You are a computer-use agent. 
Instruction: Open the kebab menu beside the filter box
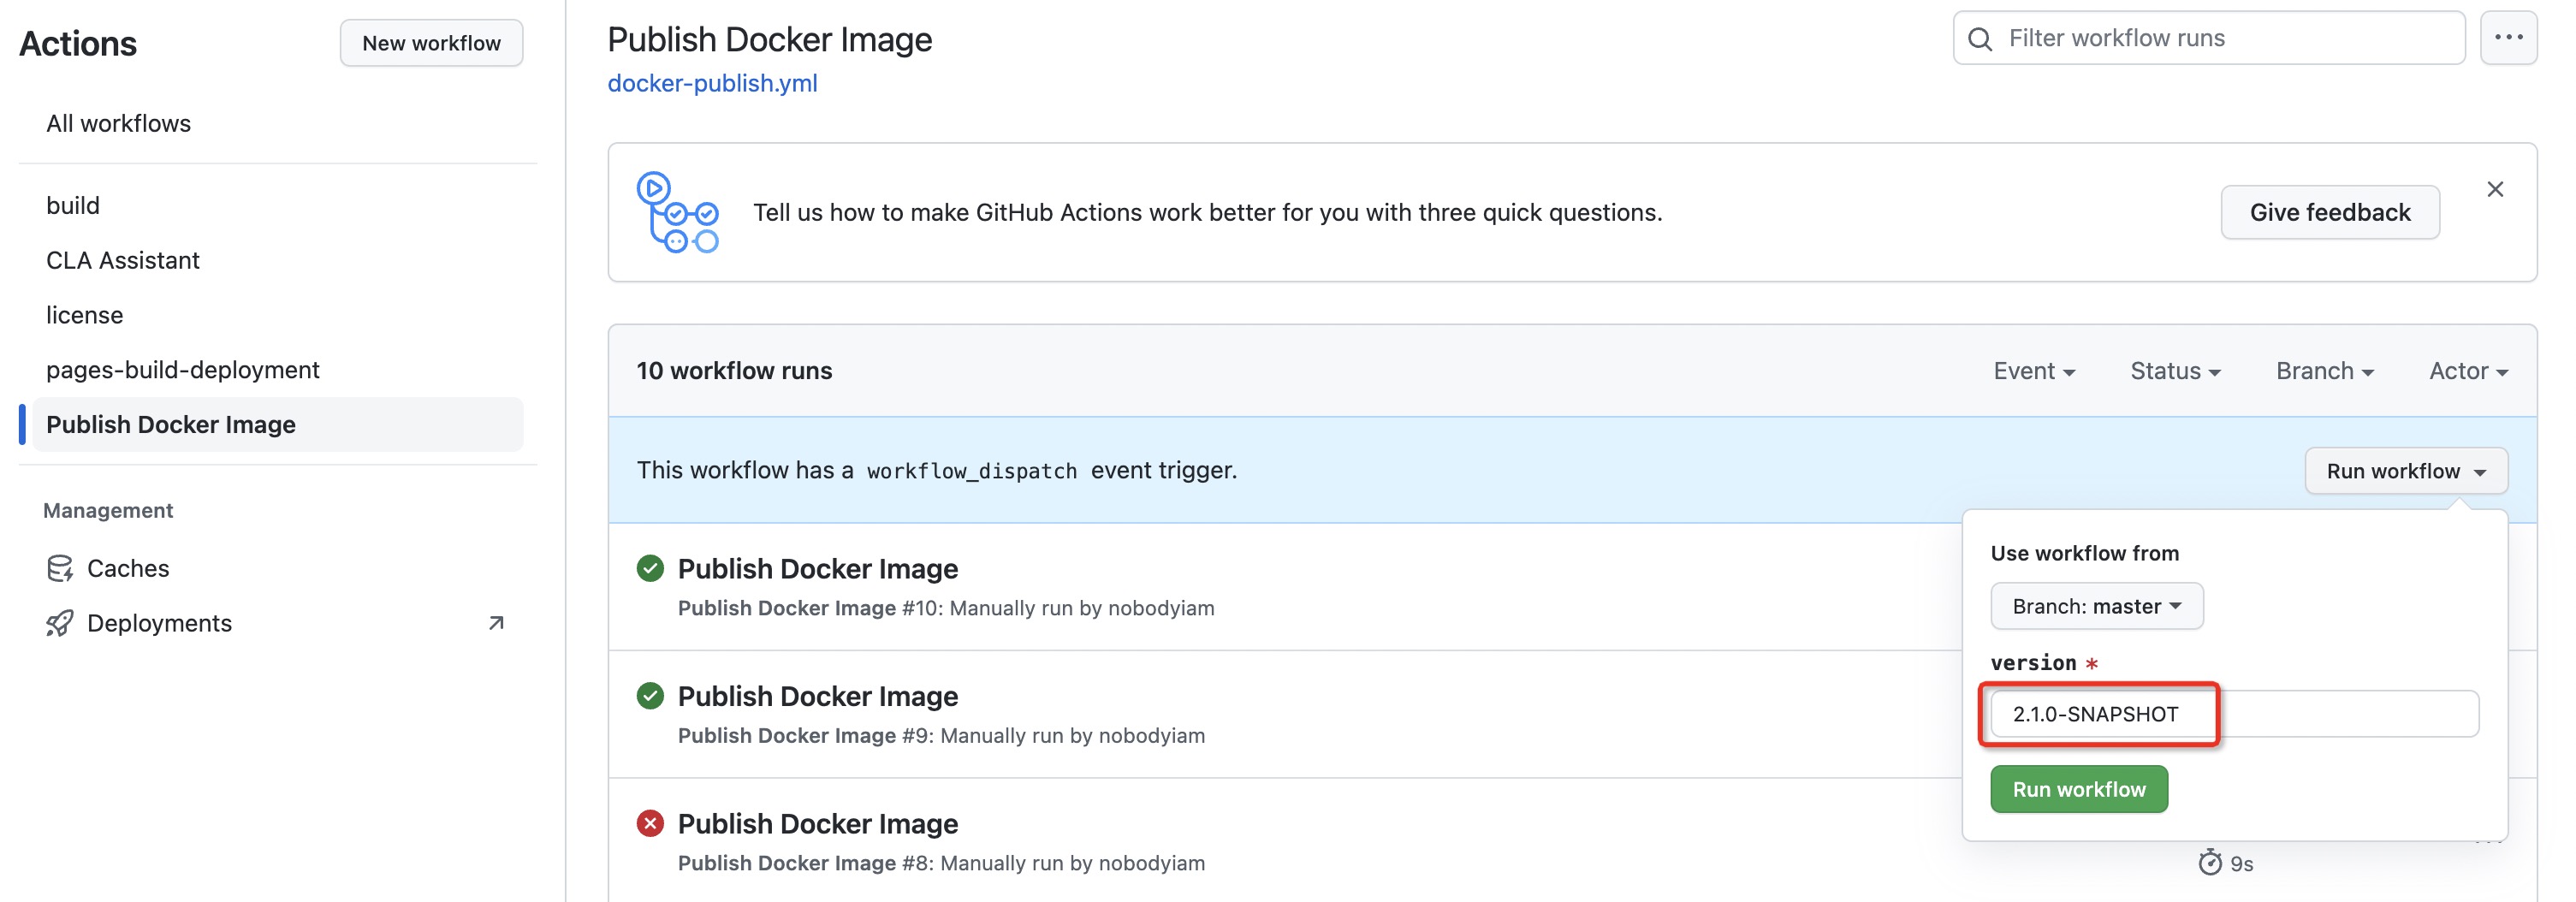click(2510, 38)
